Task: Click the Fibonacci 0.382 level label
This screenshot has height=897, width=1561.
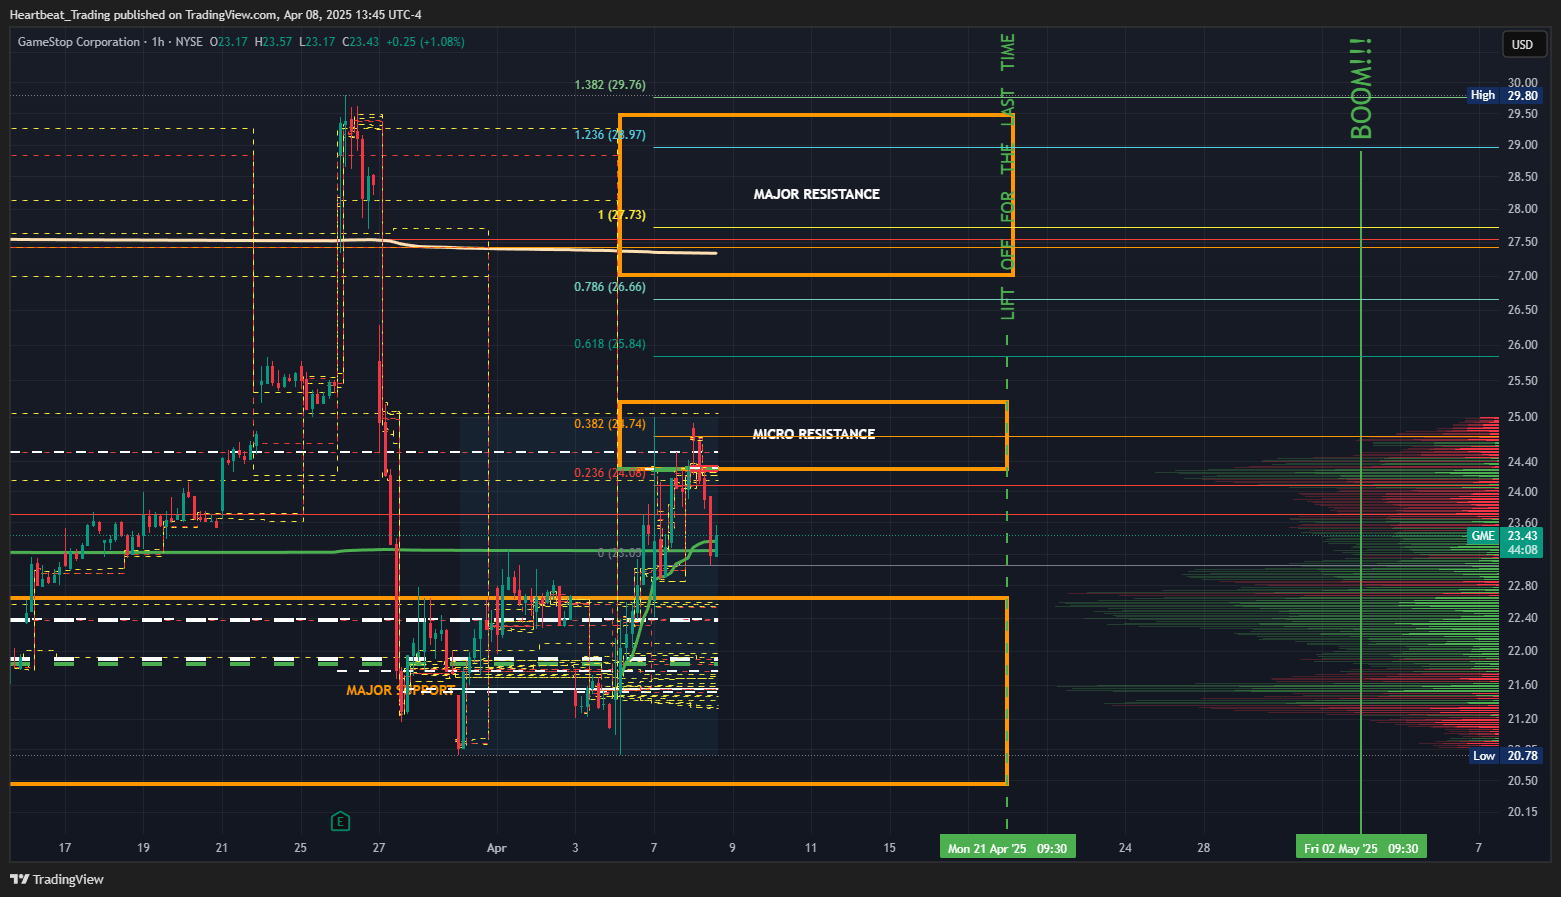Action: point(610,424)
